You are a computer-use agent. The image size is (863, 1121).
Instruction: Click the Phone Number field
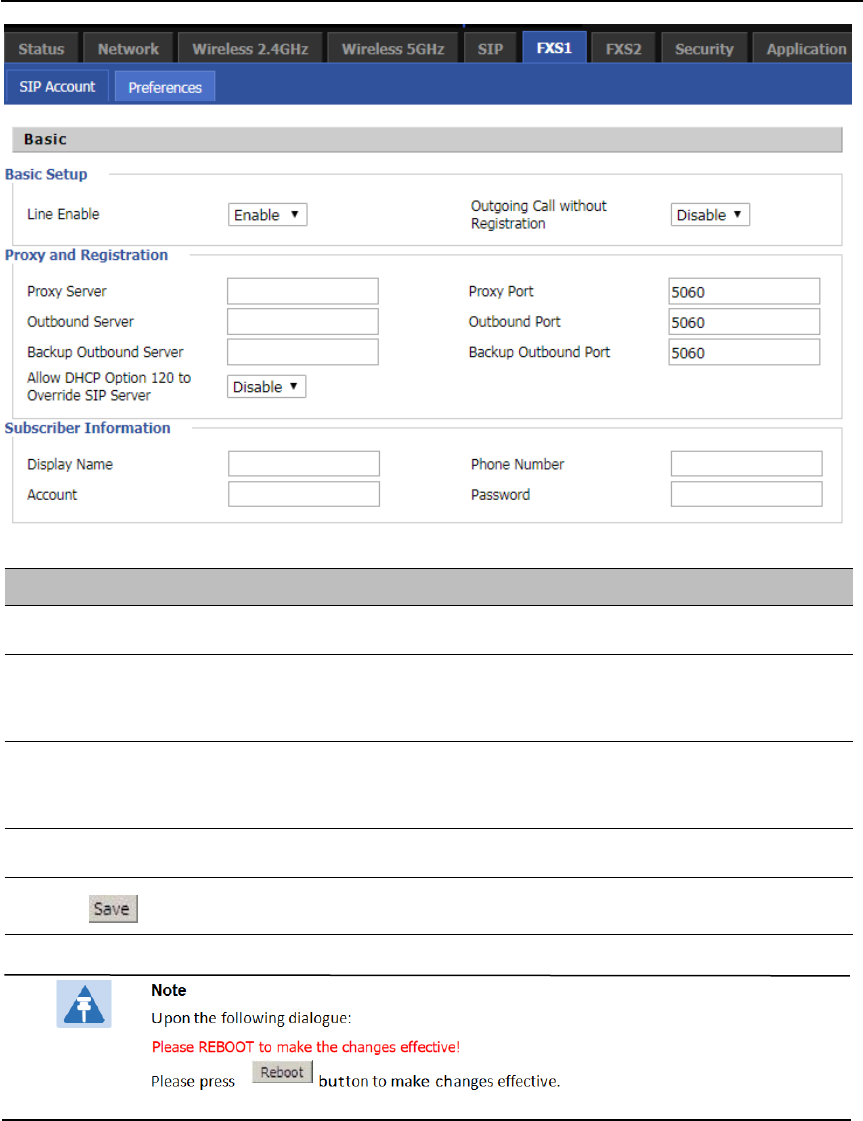[x=746, y=464]
